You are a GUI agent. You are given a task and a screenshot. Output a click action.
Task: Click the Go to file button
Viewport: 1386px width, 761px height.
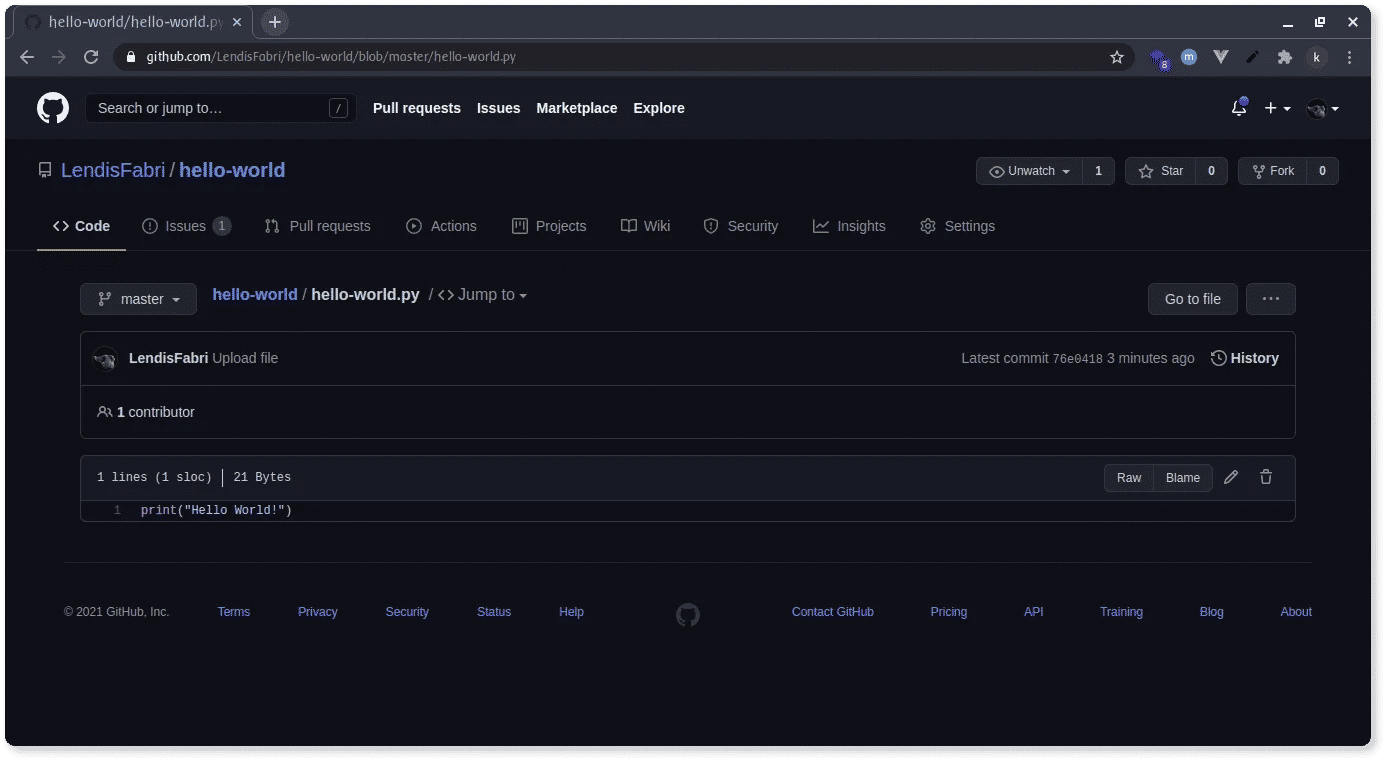click(1192, 299)
